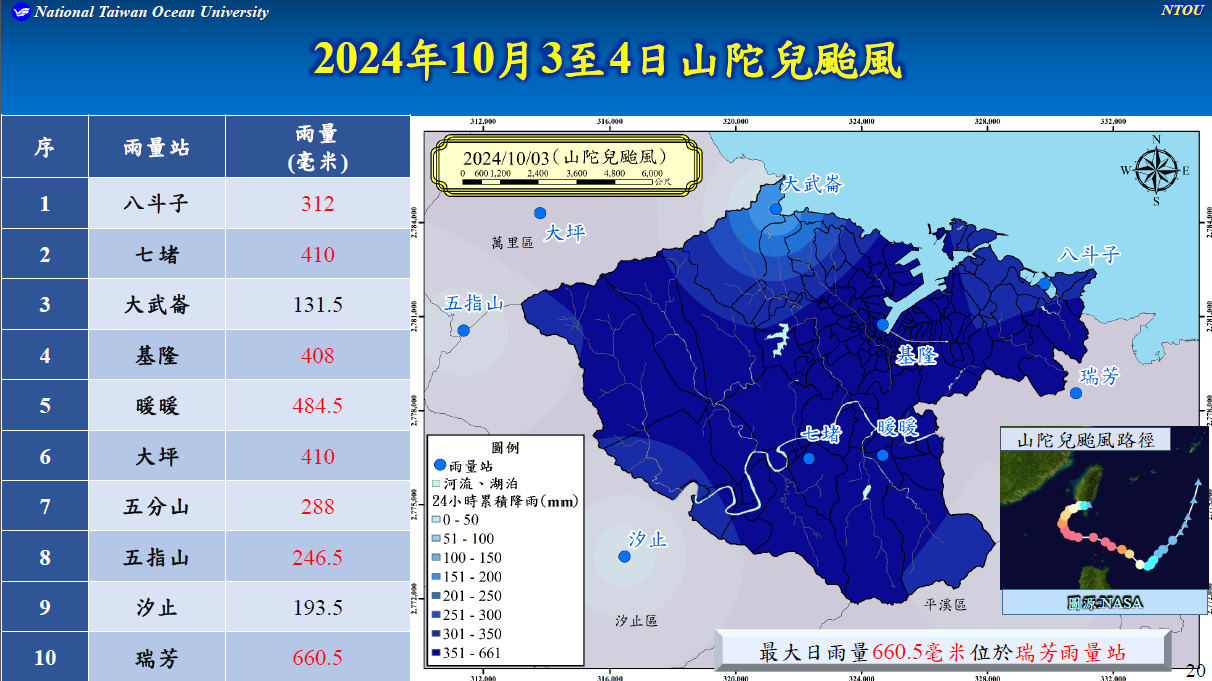
Task: Select the 大武崙 station dot on map
Action: [776, 209]
